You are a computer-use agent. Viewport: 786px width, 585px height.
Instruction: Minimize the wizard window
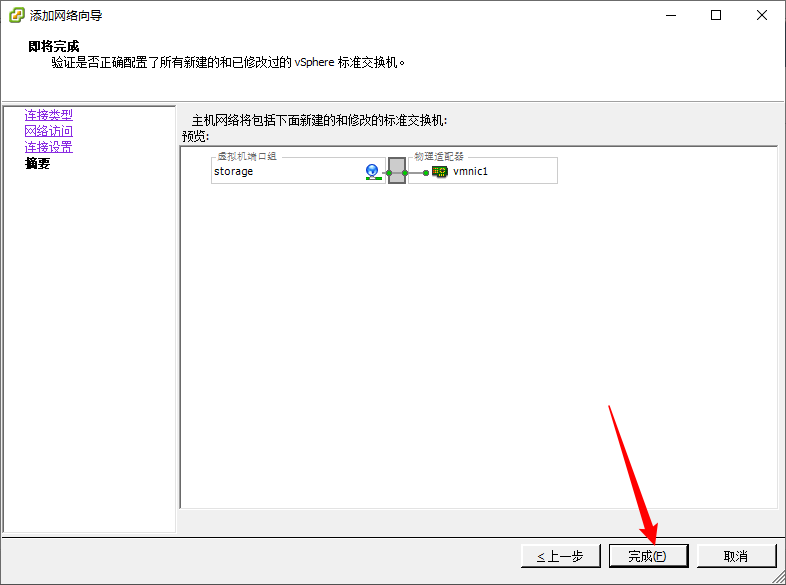[x=671, y=15]
